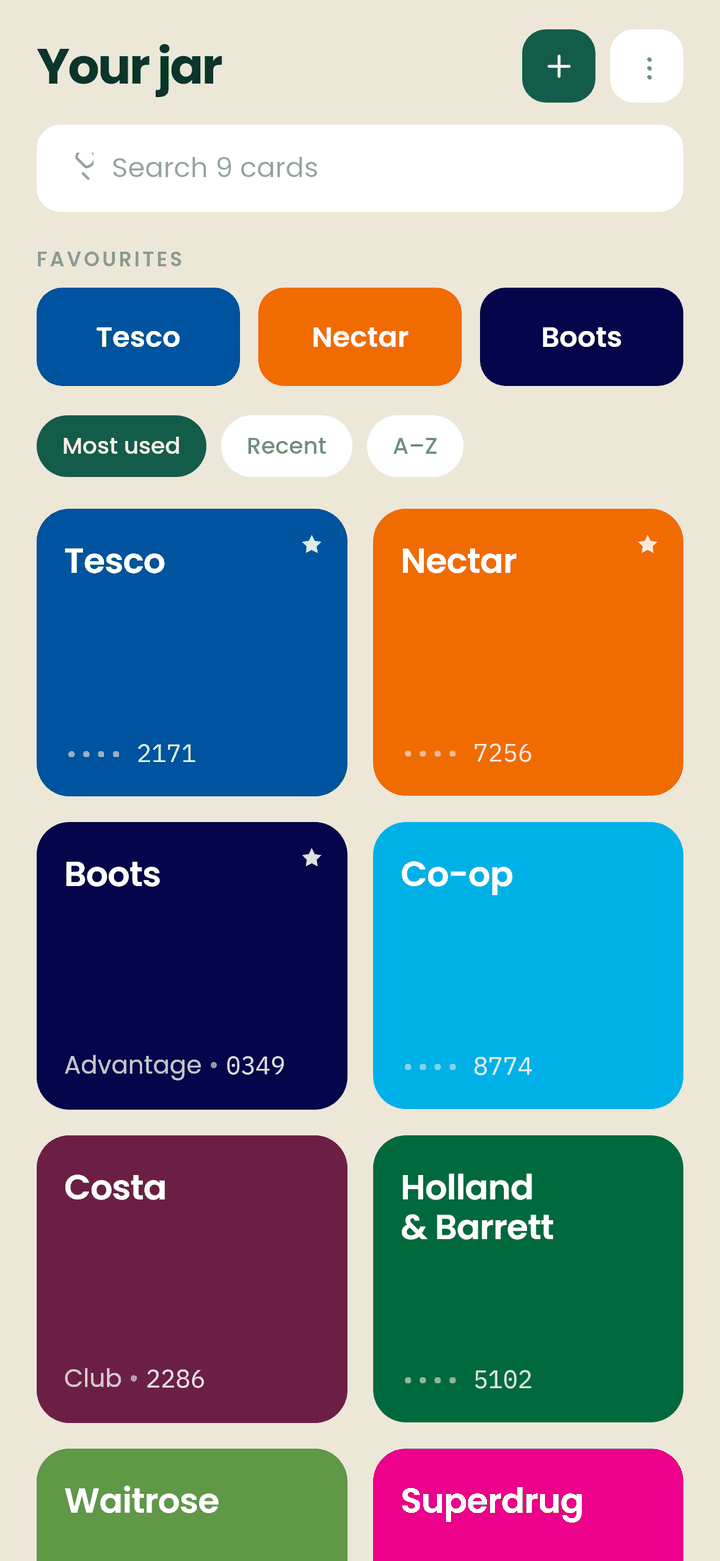
Task: Click the search icon in the search bar
Action: pyautogui.click(x=85, y=167)
